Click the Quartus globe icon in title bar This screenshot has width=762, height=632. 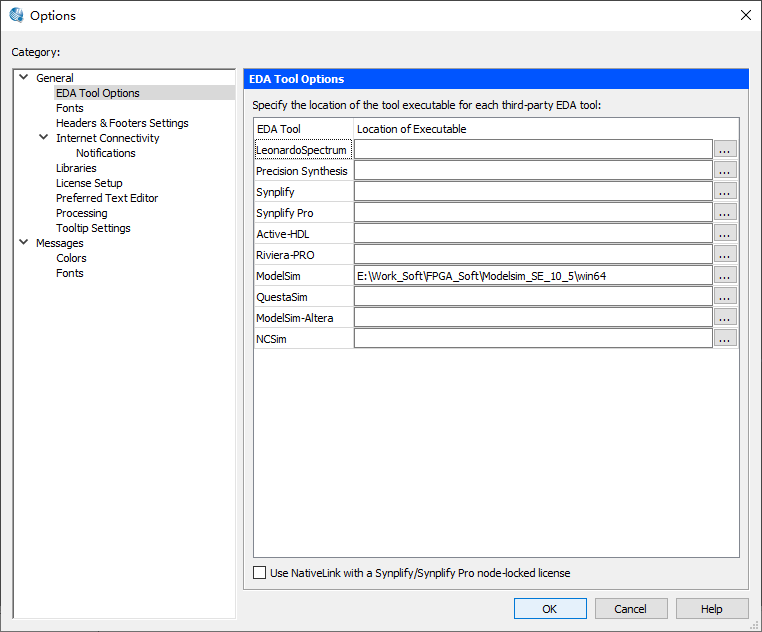(17, 15)
